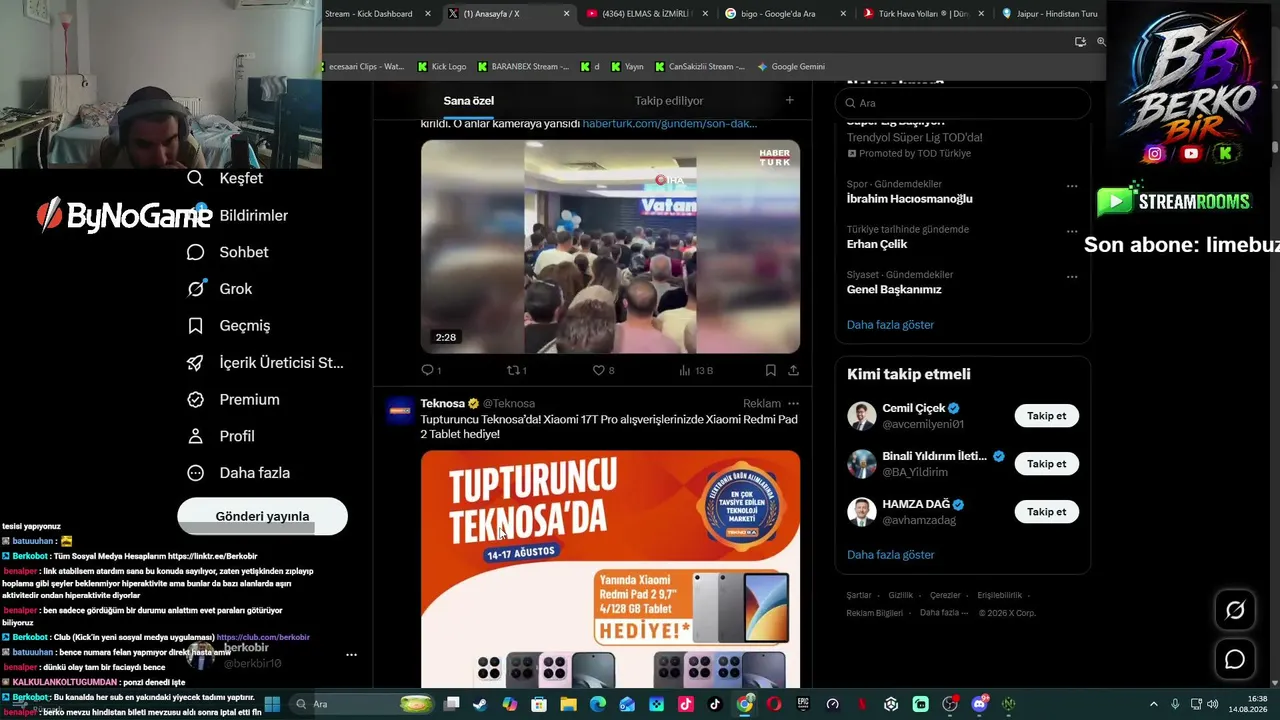Add a new timeline tab with plus icon
The height and width of the screenshot is (720, 1280).
pos(789,100)
